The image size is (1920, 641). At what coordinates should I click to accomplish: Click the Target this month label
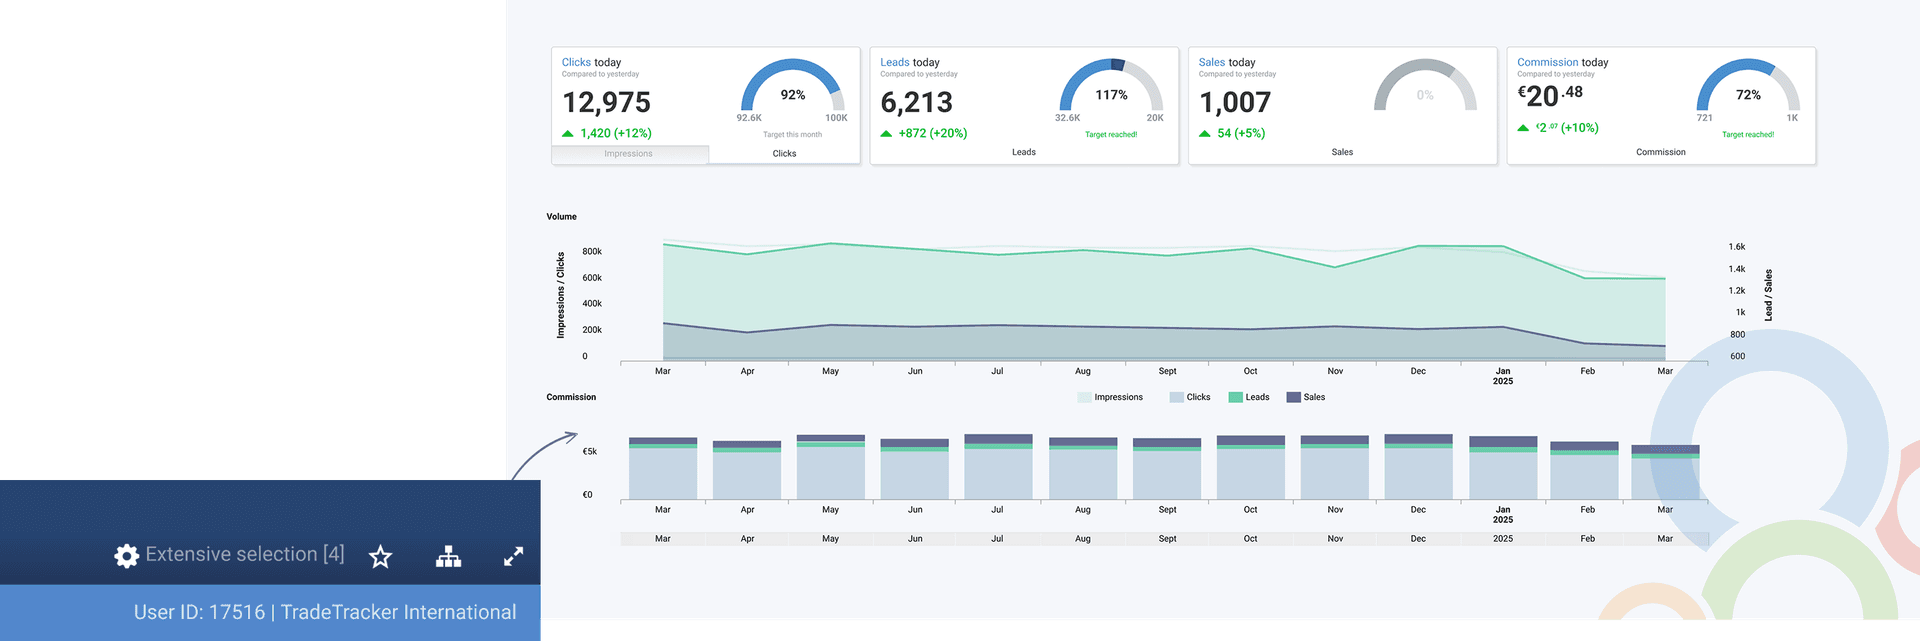point(793,135)
